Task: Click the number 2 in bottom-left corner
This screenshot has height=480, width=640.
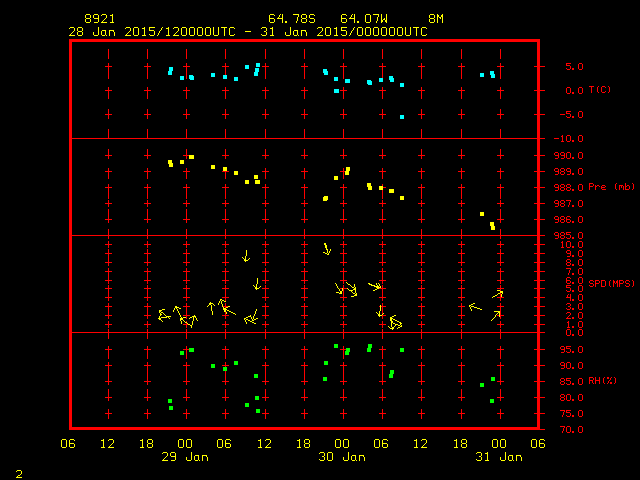Action: pos(18,472)
